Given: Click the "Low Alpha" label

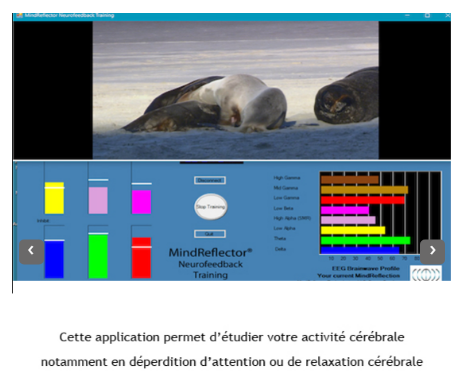Looking at the screenshot, I should (284, 228).
